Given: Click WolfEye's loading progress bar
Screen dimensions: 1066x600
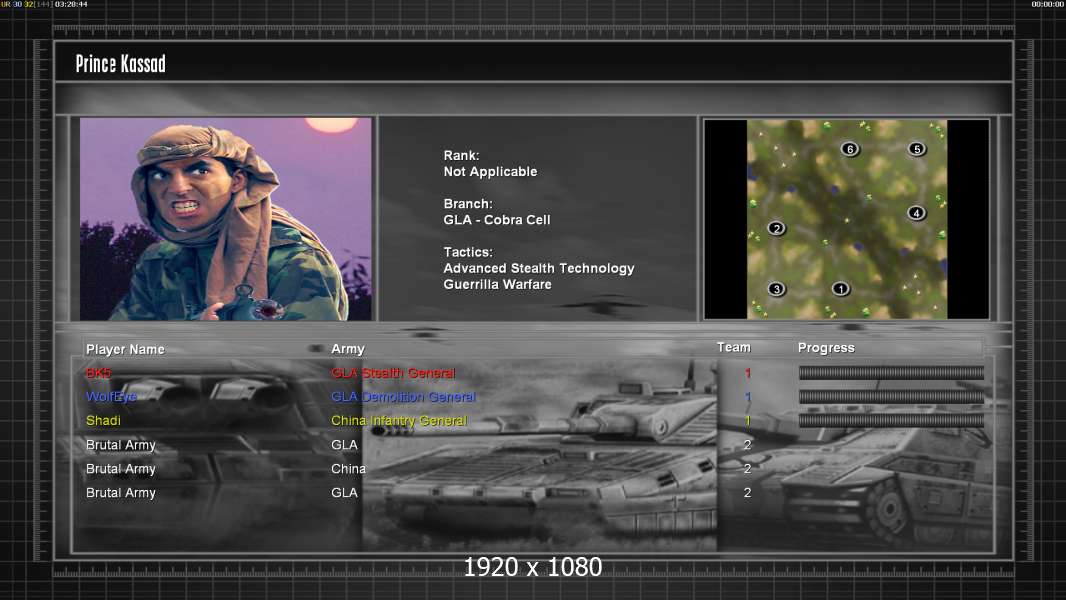Looking at the screenshot, I should click(x=891, y=397).
